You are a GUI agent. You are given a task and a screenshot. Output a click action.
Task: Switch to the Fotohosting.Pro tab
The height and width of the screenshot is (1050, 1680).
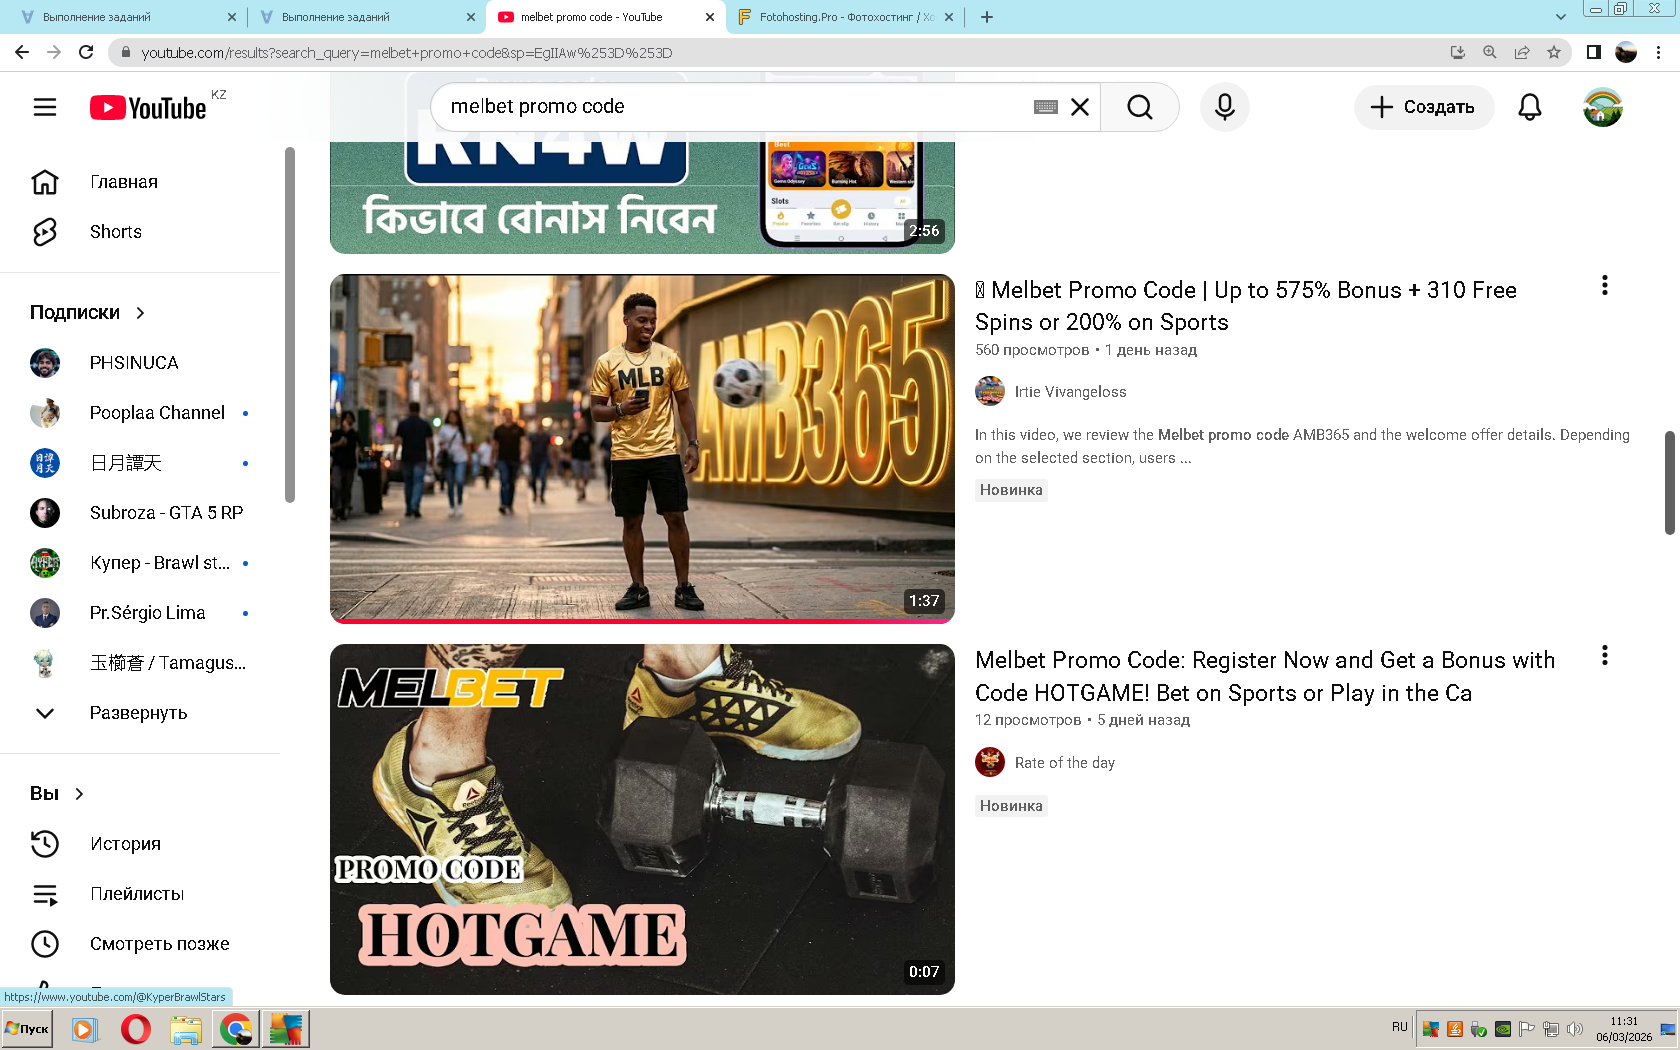pos(846,17)
